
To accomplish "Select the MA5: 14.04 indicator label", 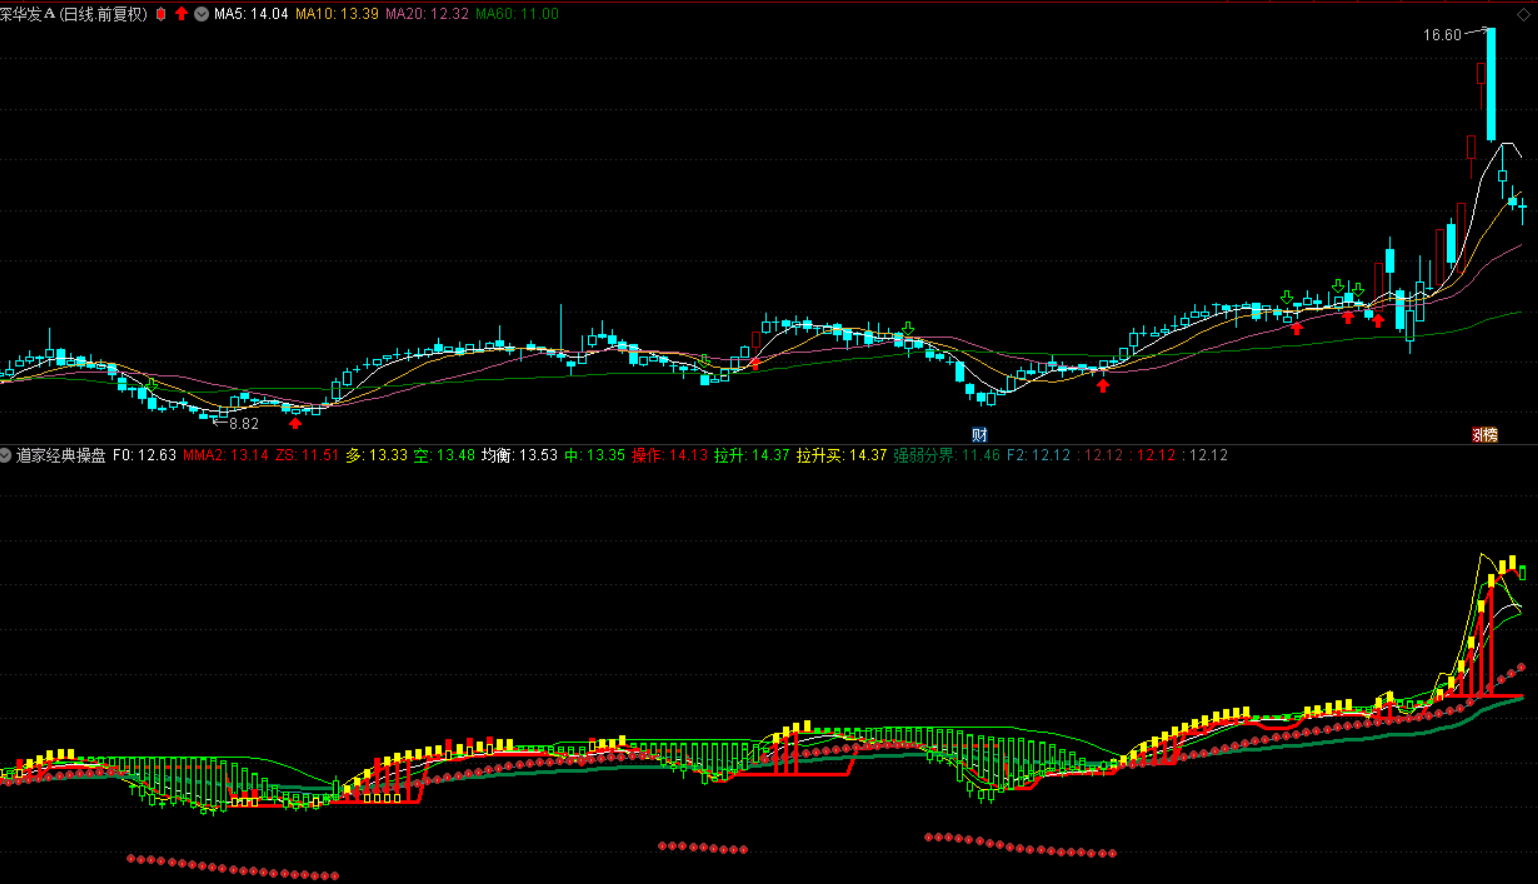I will pos(251,14).
